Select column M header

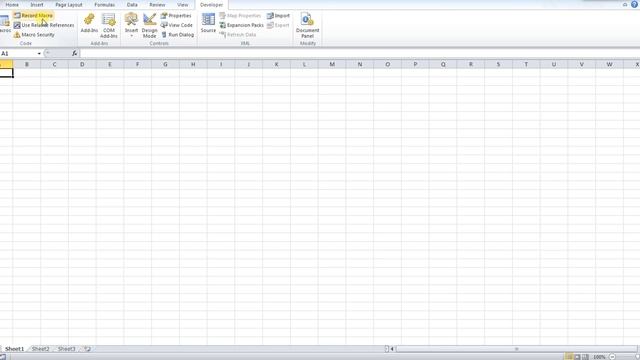pyautogui.click(x=332, y=64)
